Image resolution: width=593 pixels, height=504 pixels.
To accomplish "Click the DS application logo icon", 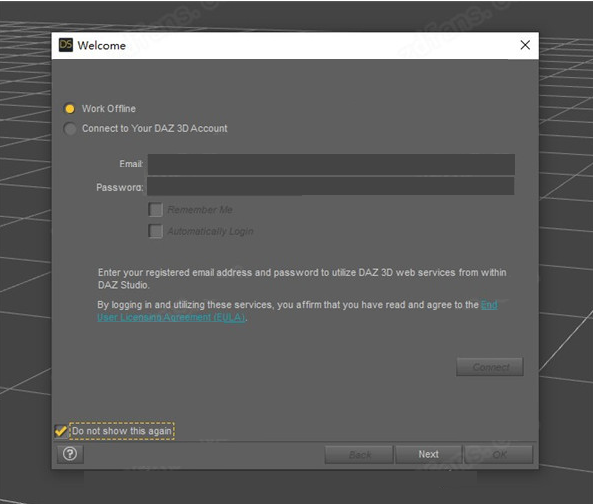I will (66, 45).
